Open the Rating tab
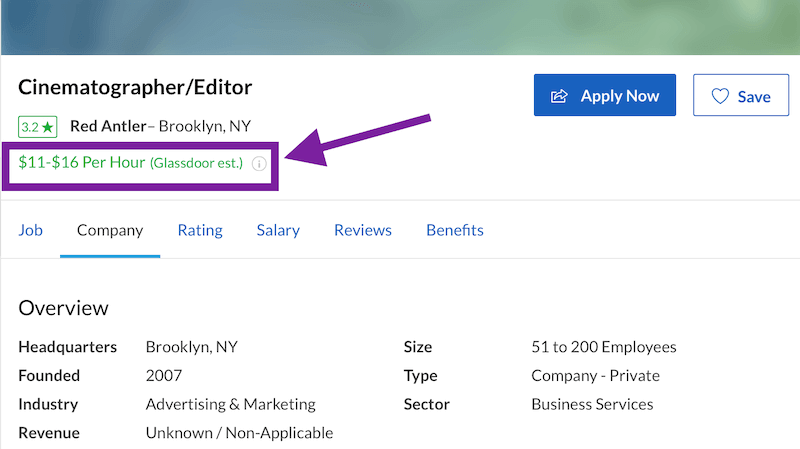800x449 pixels. click(x=200, y=230)
